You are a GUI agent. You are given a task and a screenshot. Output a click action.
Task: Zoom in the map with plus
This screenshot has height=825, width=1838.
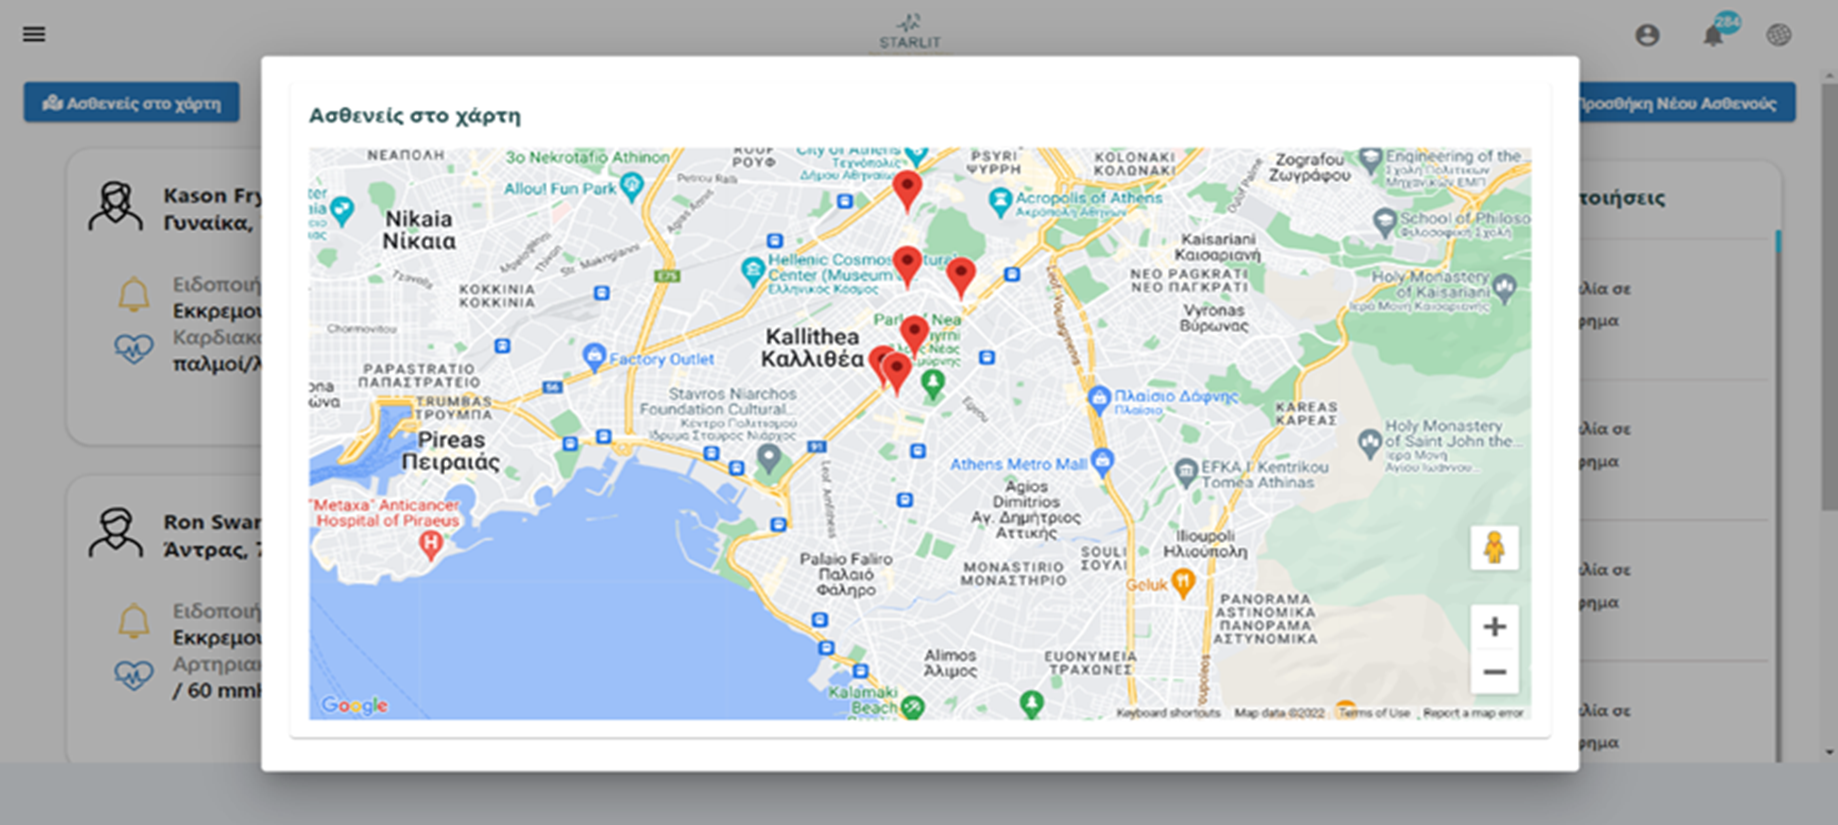(x=1494, y=627)
